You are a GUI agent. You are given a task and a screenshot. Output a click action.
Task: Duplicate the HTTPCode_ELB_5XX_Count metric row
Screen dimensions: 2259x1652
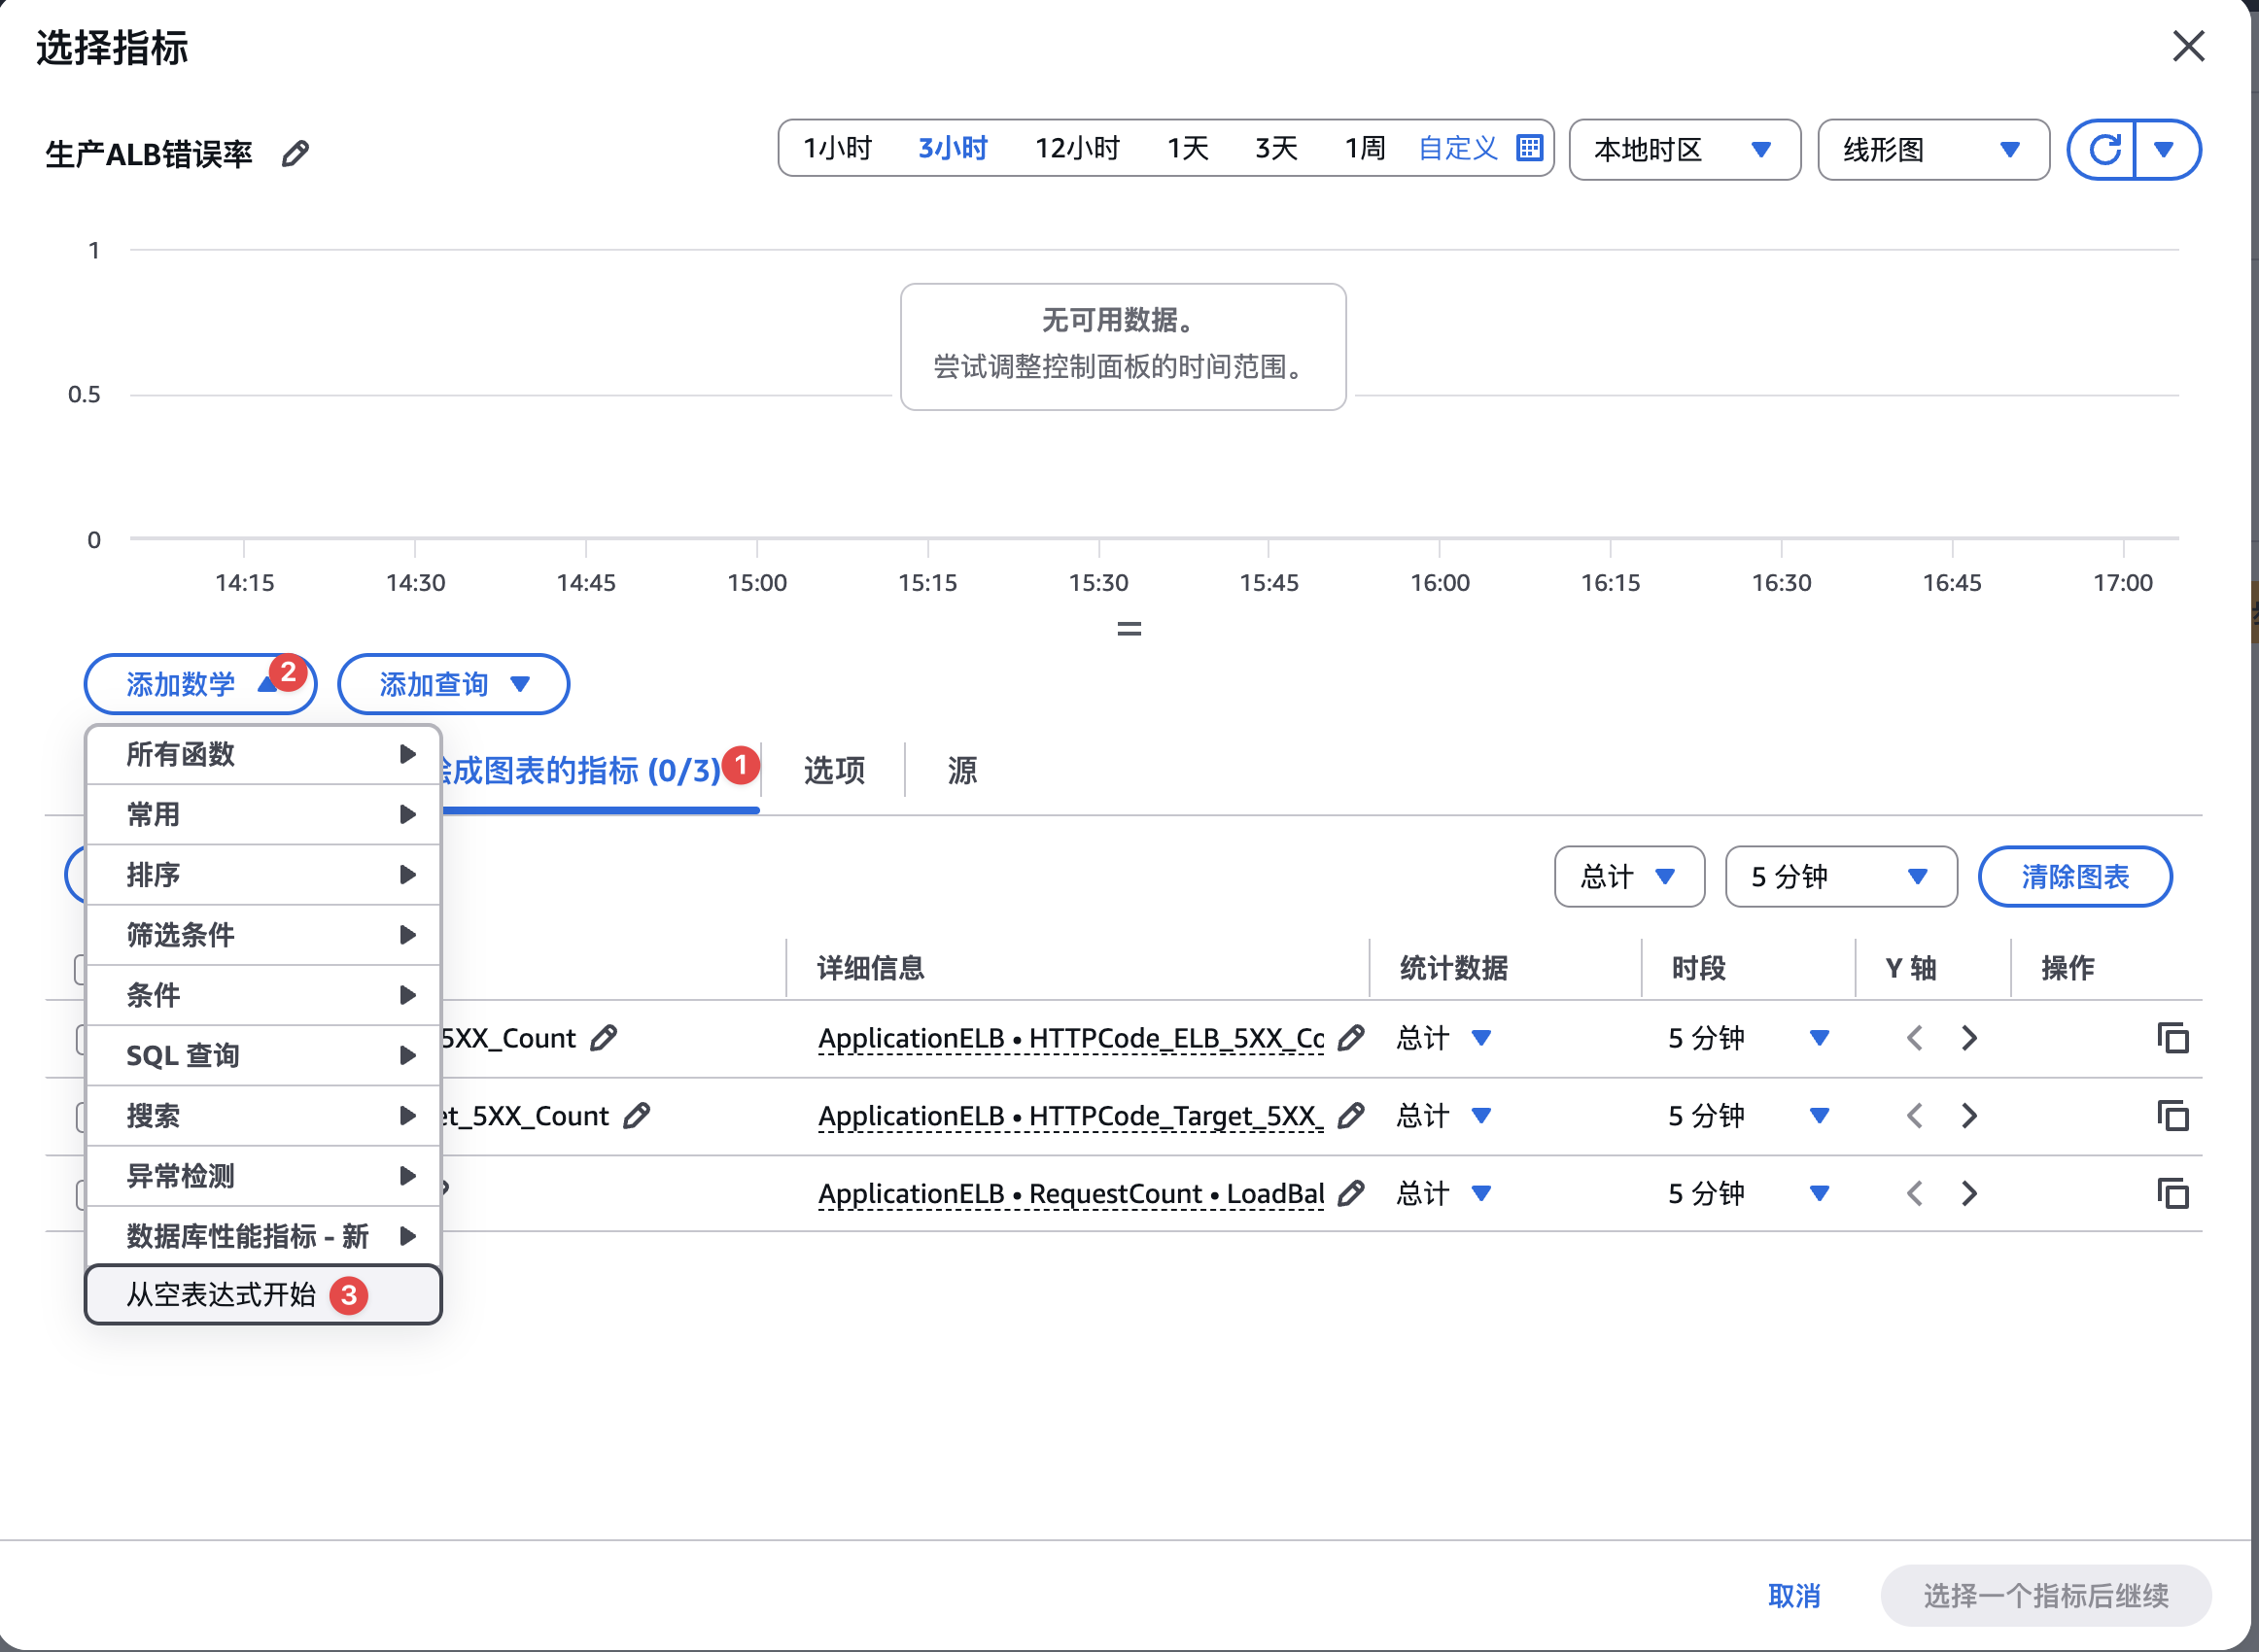(x=2172, y=1038)
